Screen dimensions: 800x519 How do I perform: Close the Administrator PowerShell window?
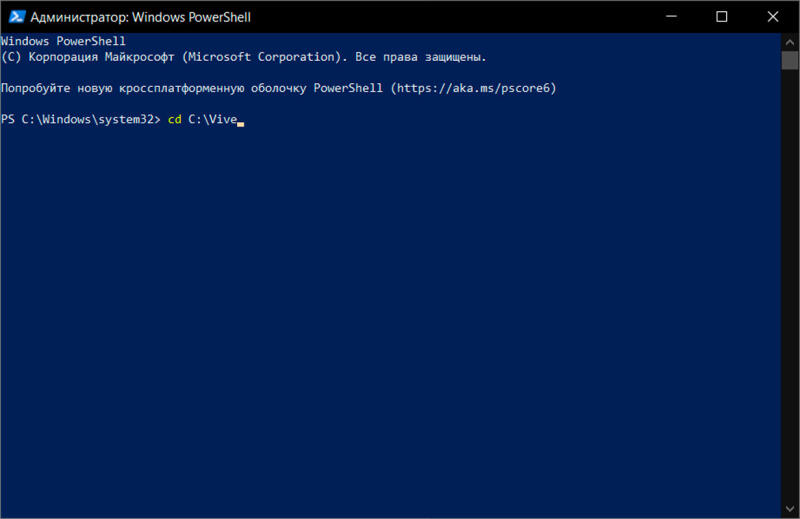(772, 17)
